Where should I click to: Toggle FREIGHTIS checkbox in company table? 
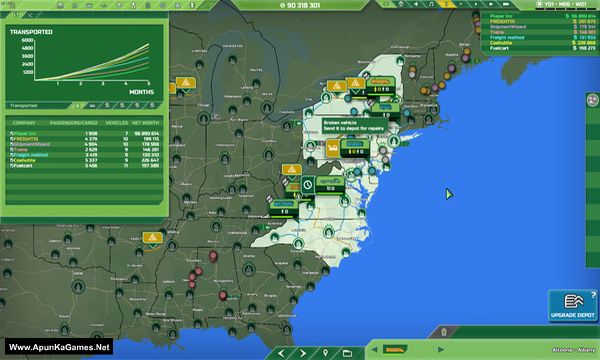(x=12, y=139)
